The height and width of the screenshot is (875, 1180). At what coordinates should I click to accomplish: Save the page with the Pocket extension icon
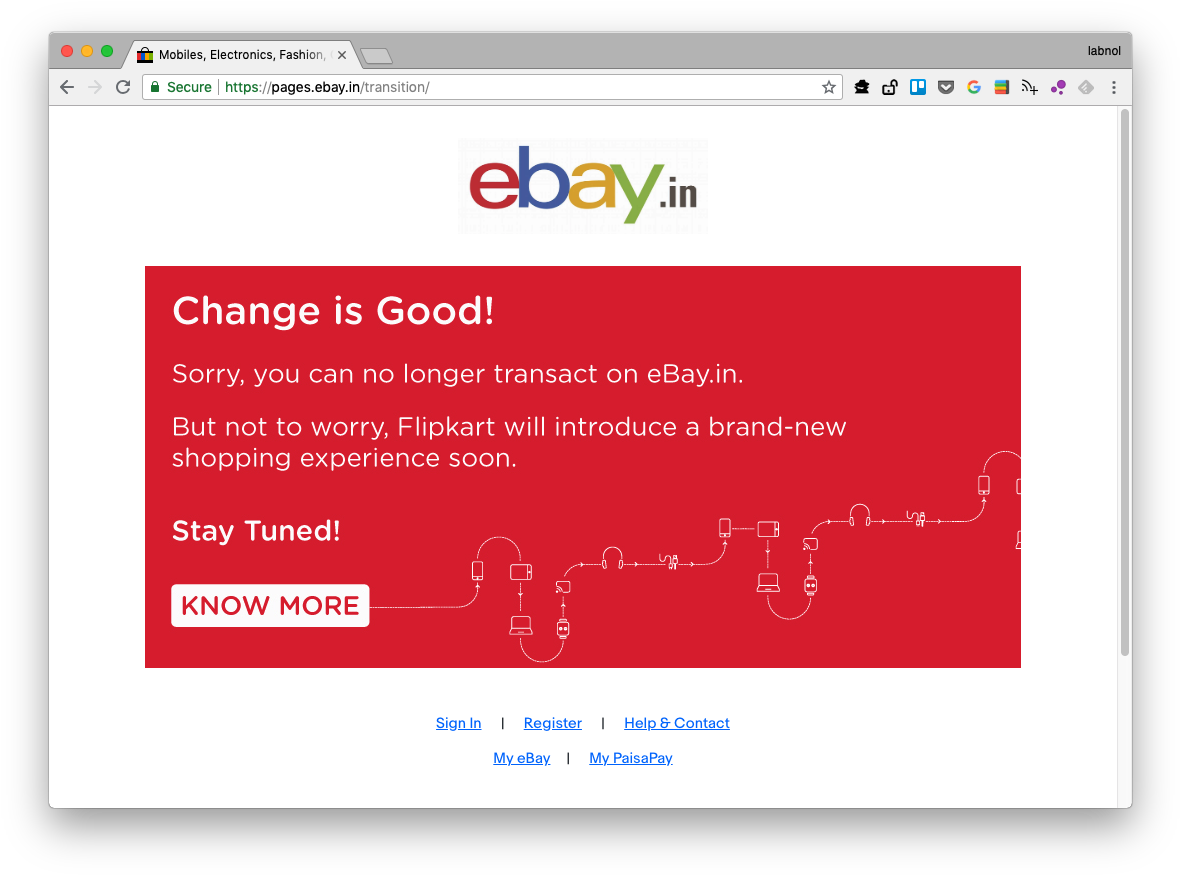(x=946, y=87)
